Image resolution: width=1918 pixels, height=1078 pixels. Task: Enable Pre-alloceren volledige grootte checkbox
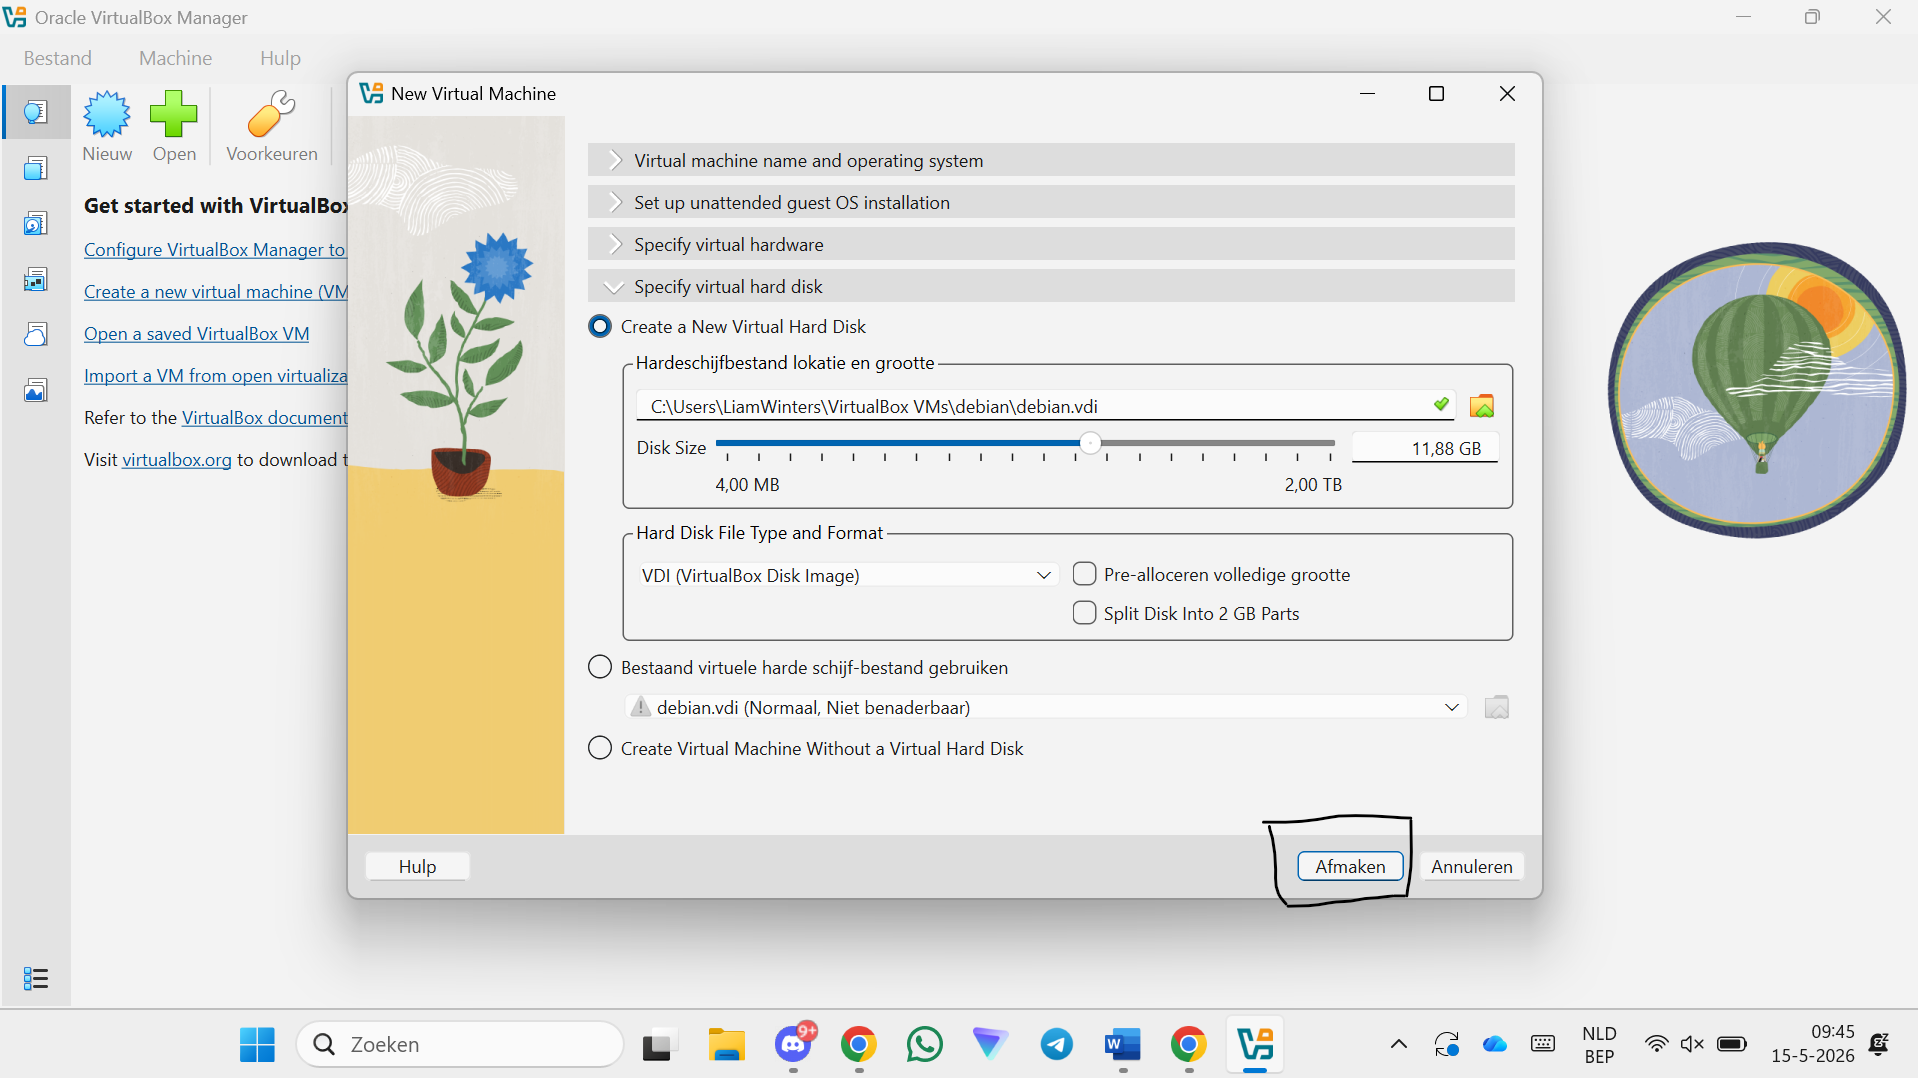[x=1084, y=574]
